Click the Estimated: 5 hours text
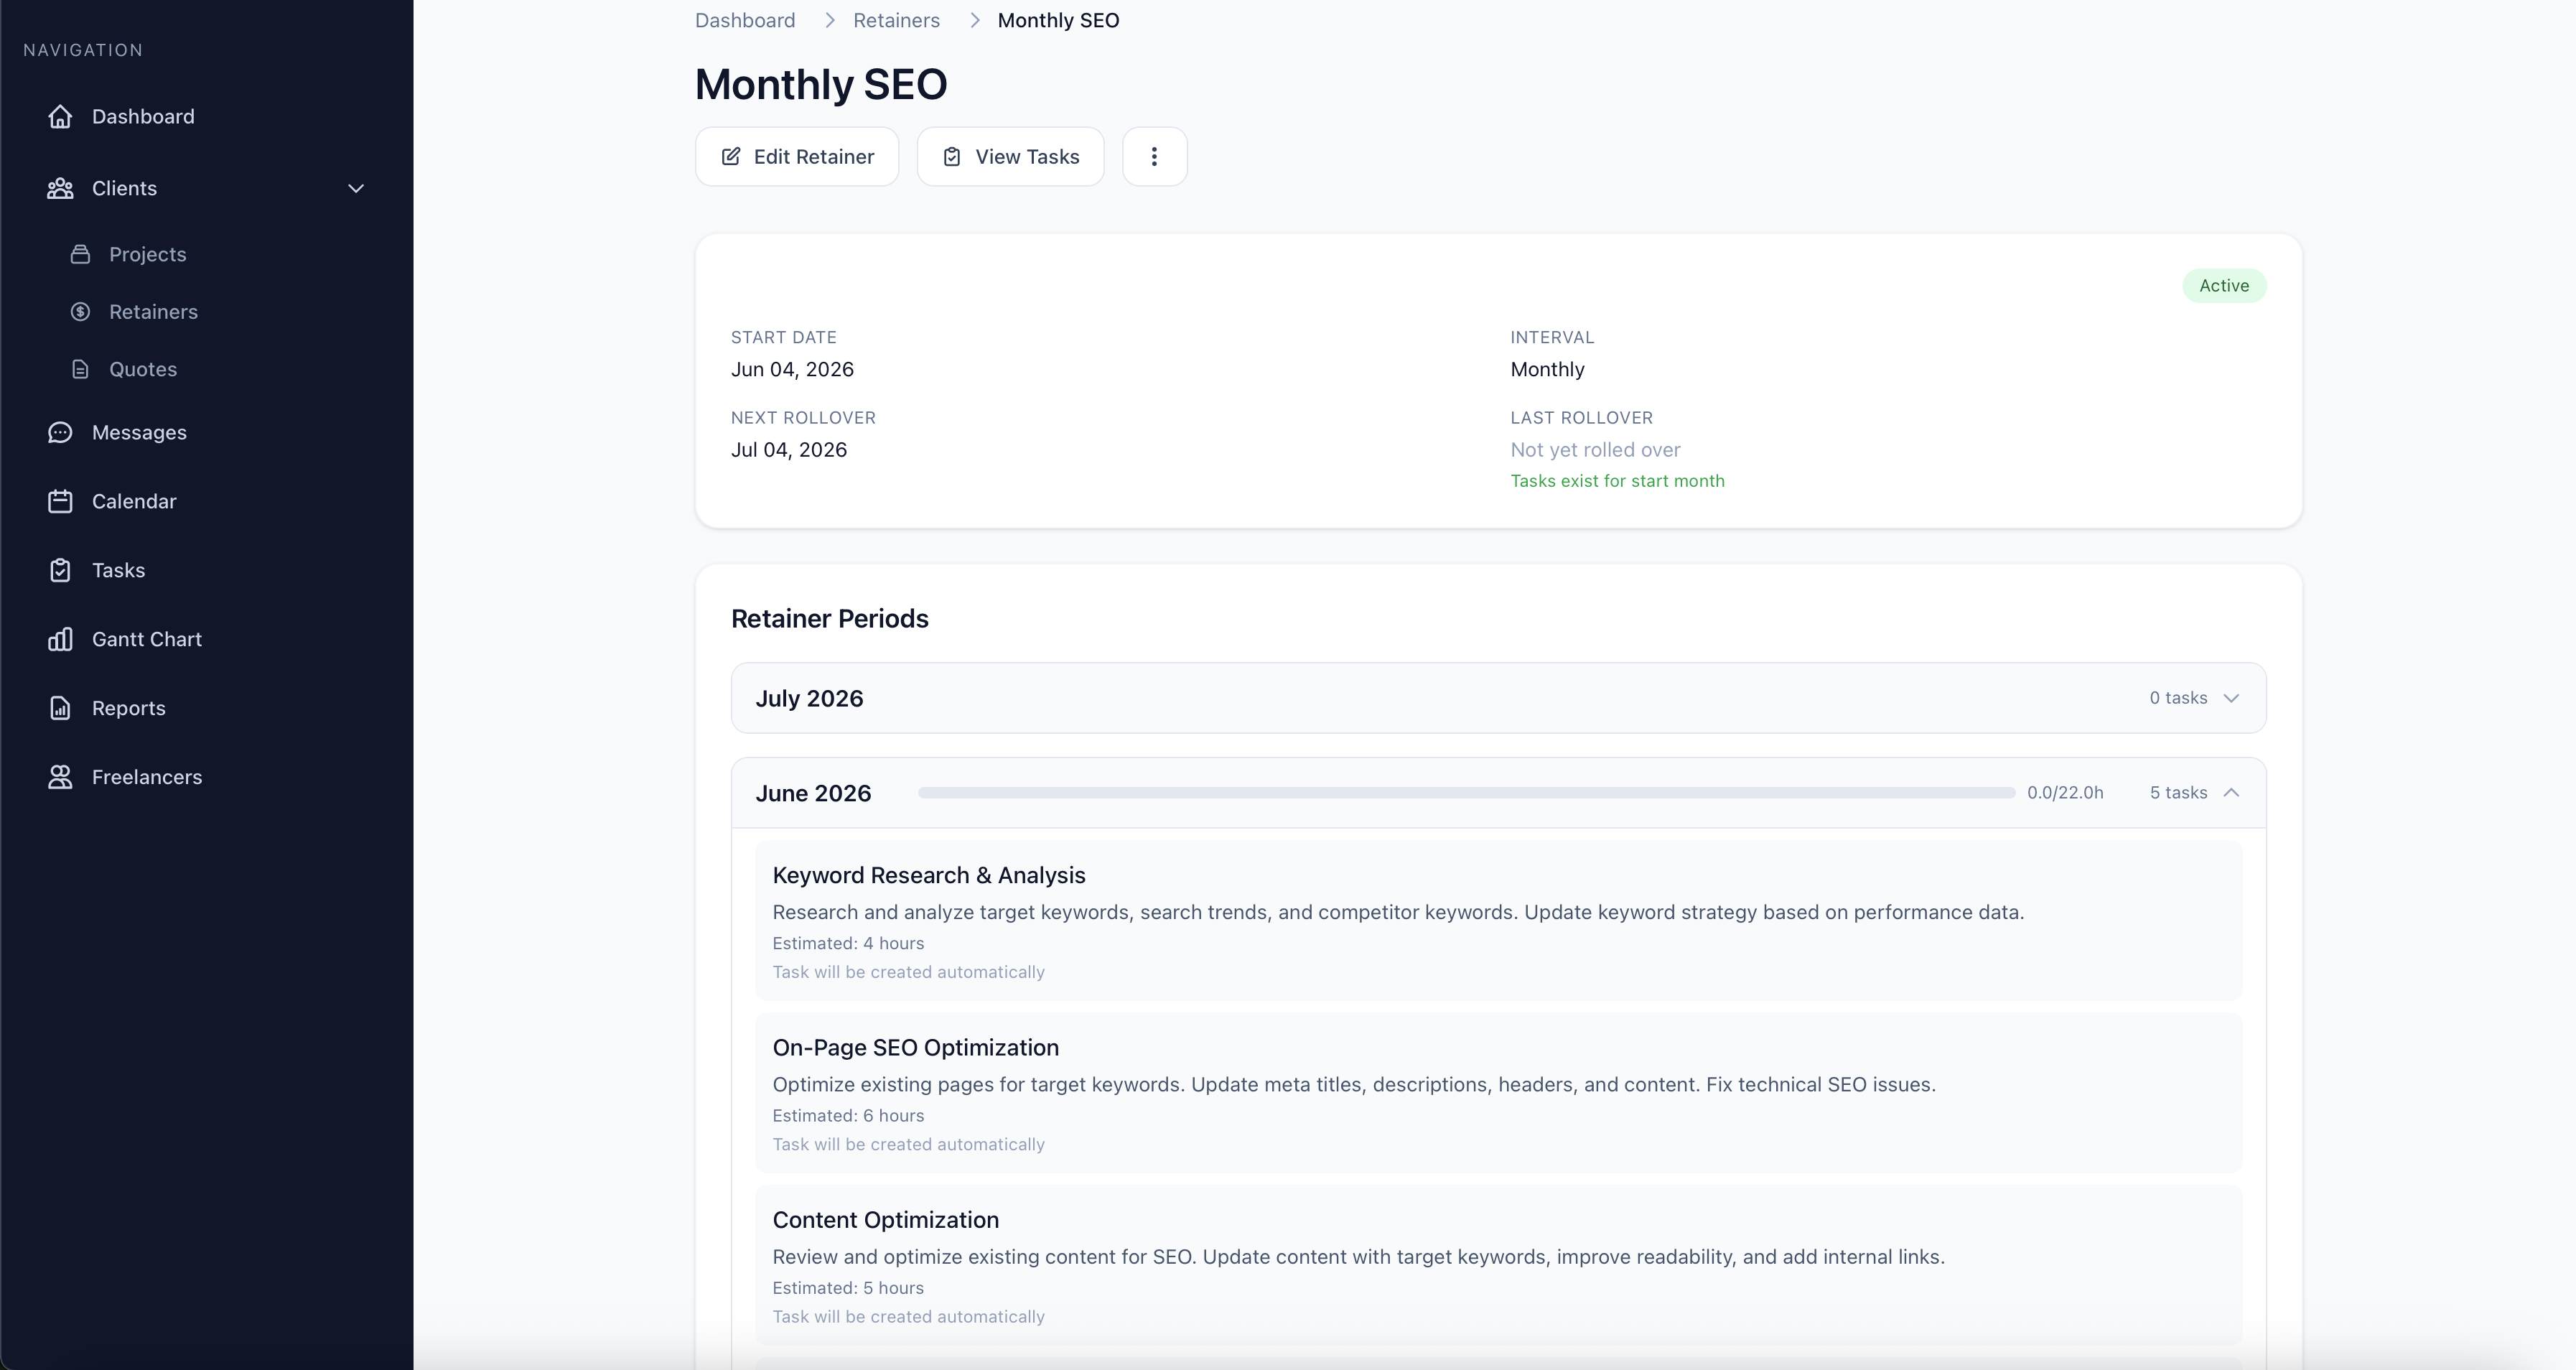The width and height of the screenshot is (2576, 1370). coord(848,1289)
